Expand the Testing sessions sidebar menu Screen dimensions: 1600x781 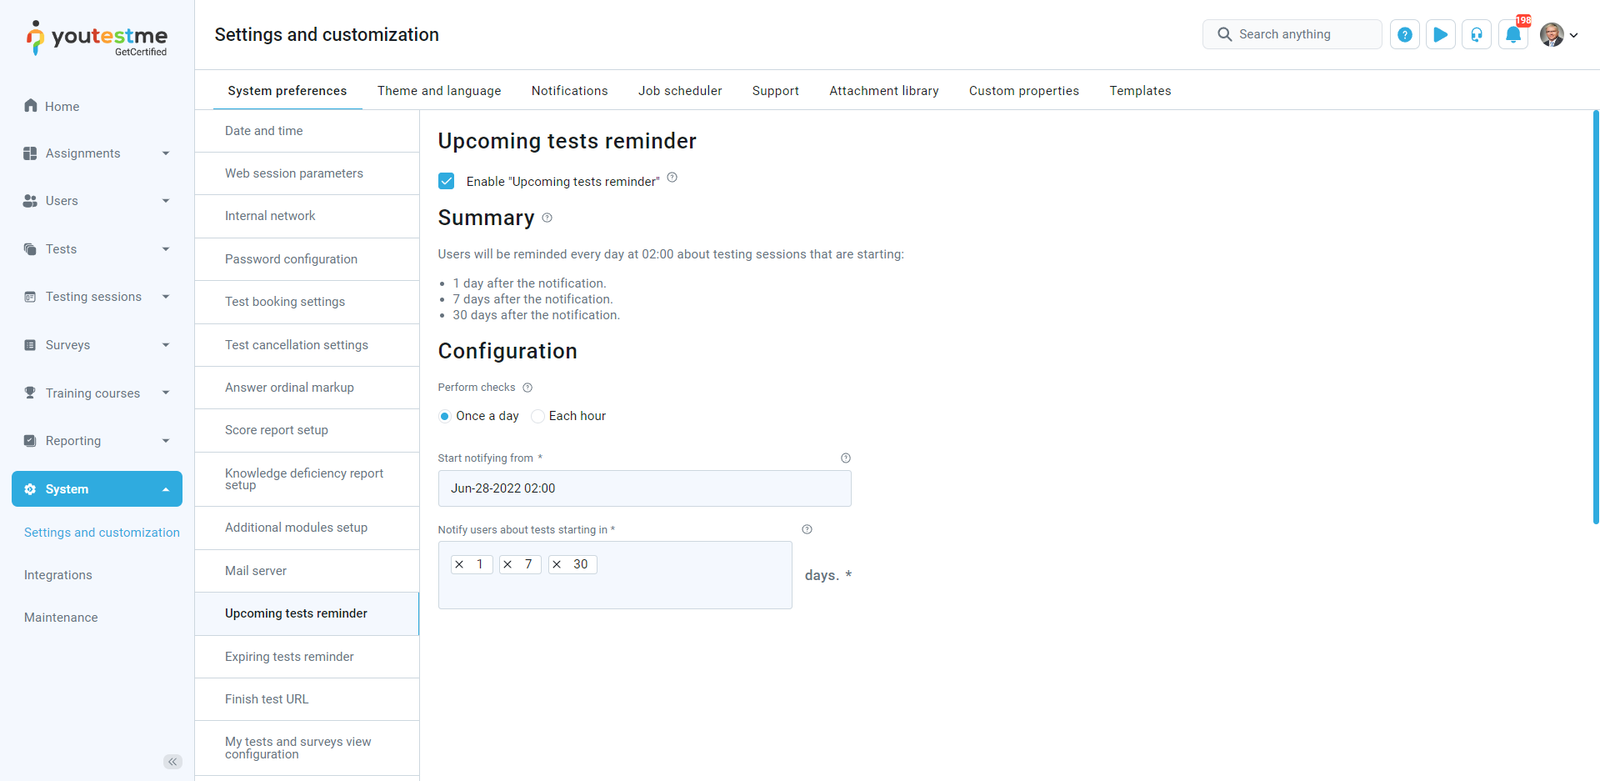(96, 297)
